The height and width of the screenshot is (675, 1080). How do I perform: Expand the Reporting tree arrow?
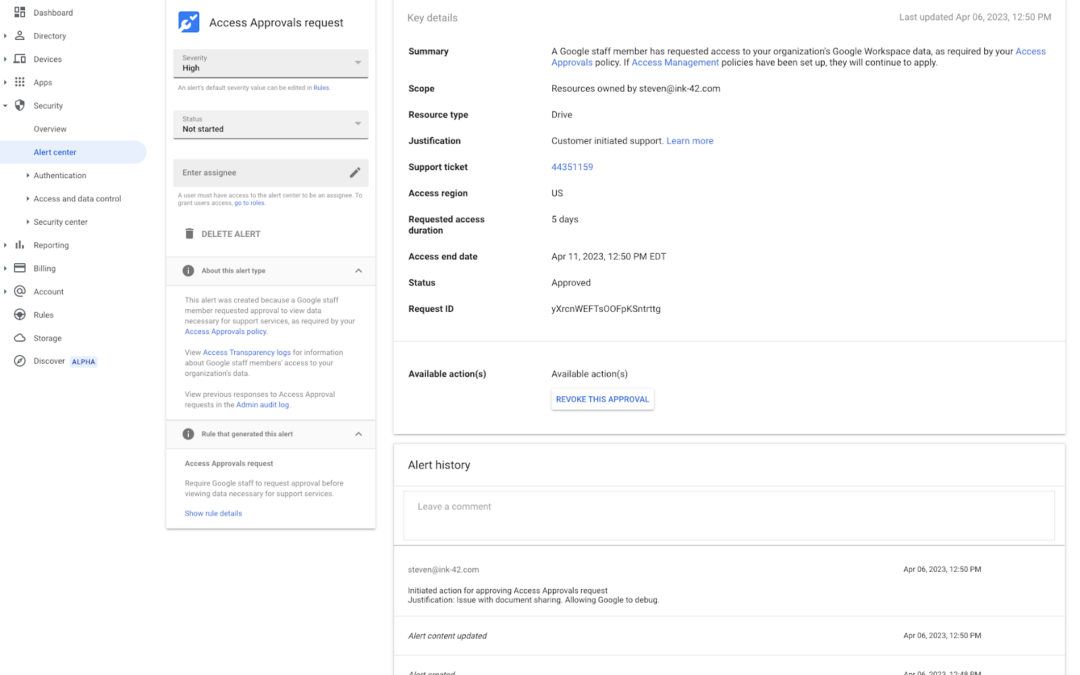5,245
